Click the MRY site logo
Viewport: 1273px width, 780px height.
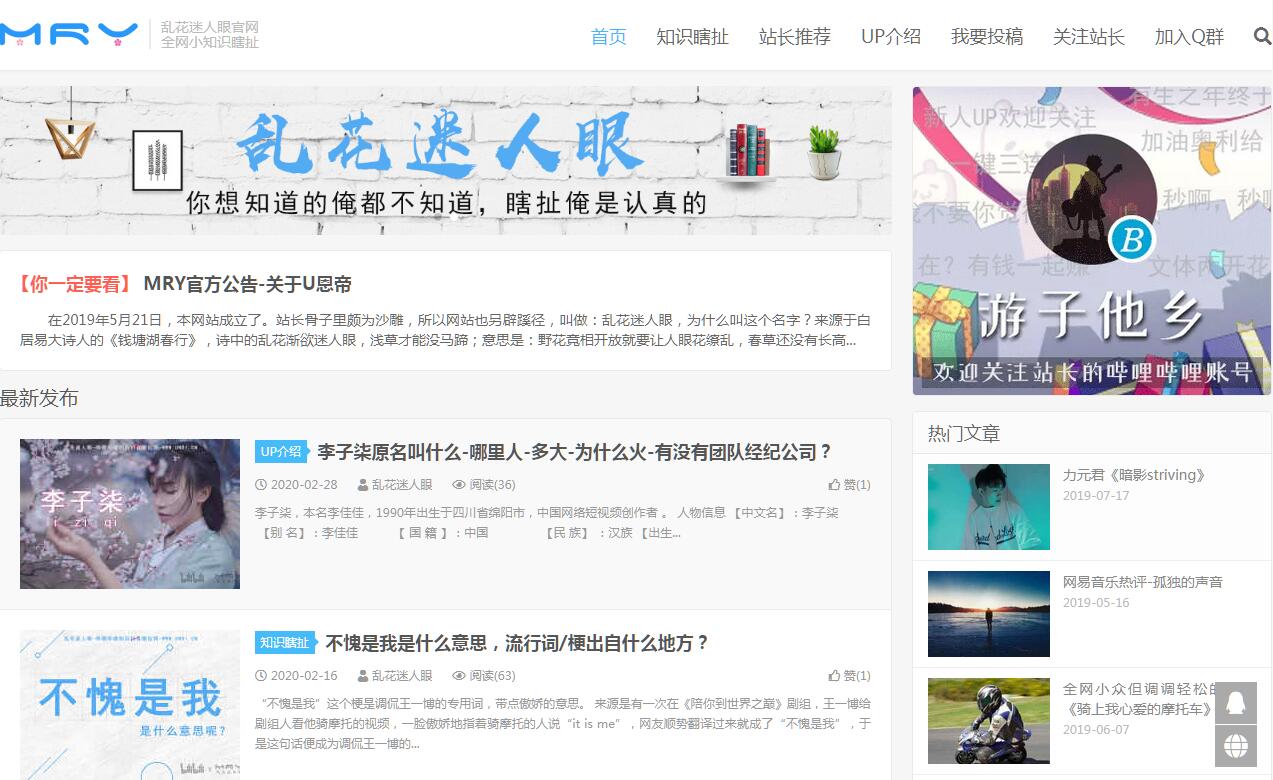click(69, 35)
